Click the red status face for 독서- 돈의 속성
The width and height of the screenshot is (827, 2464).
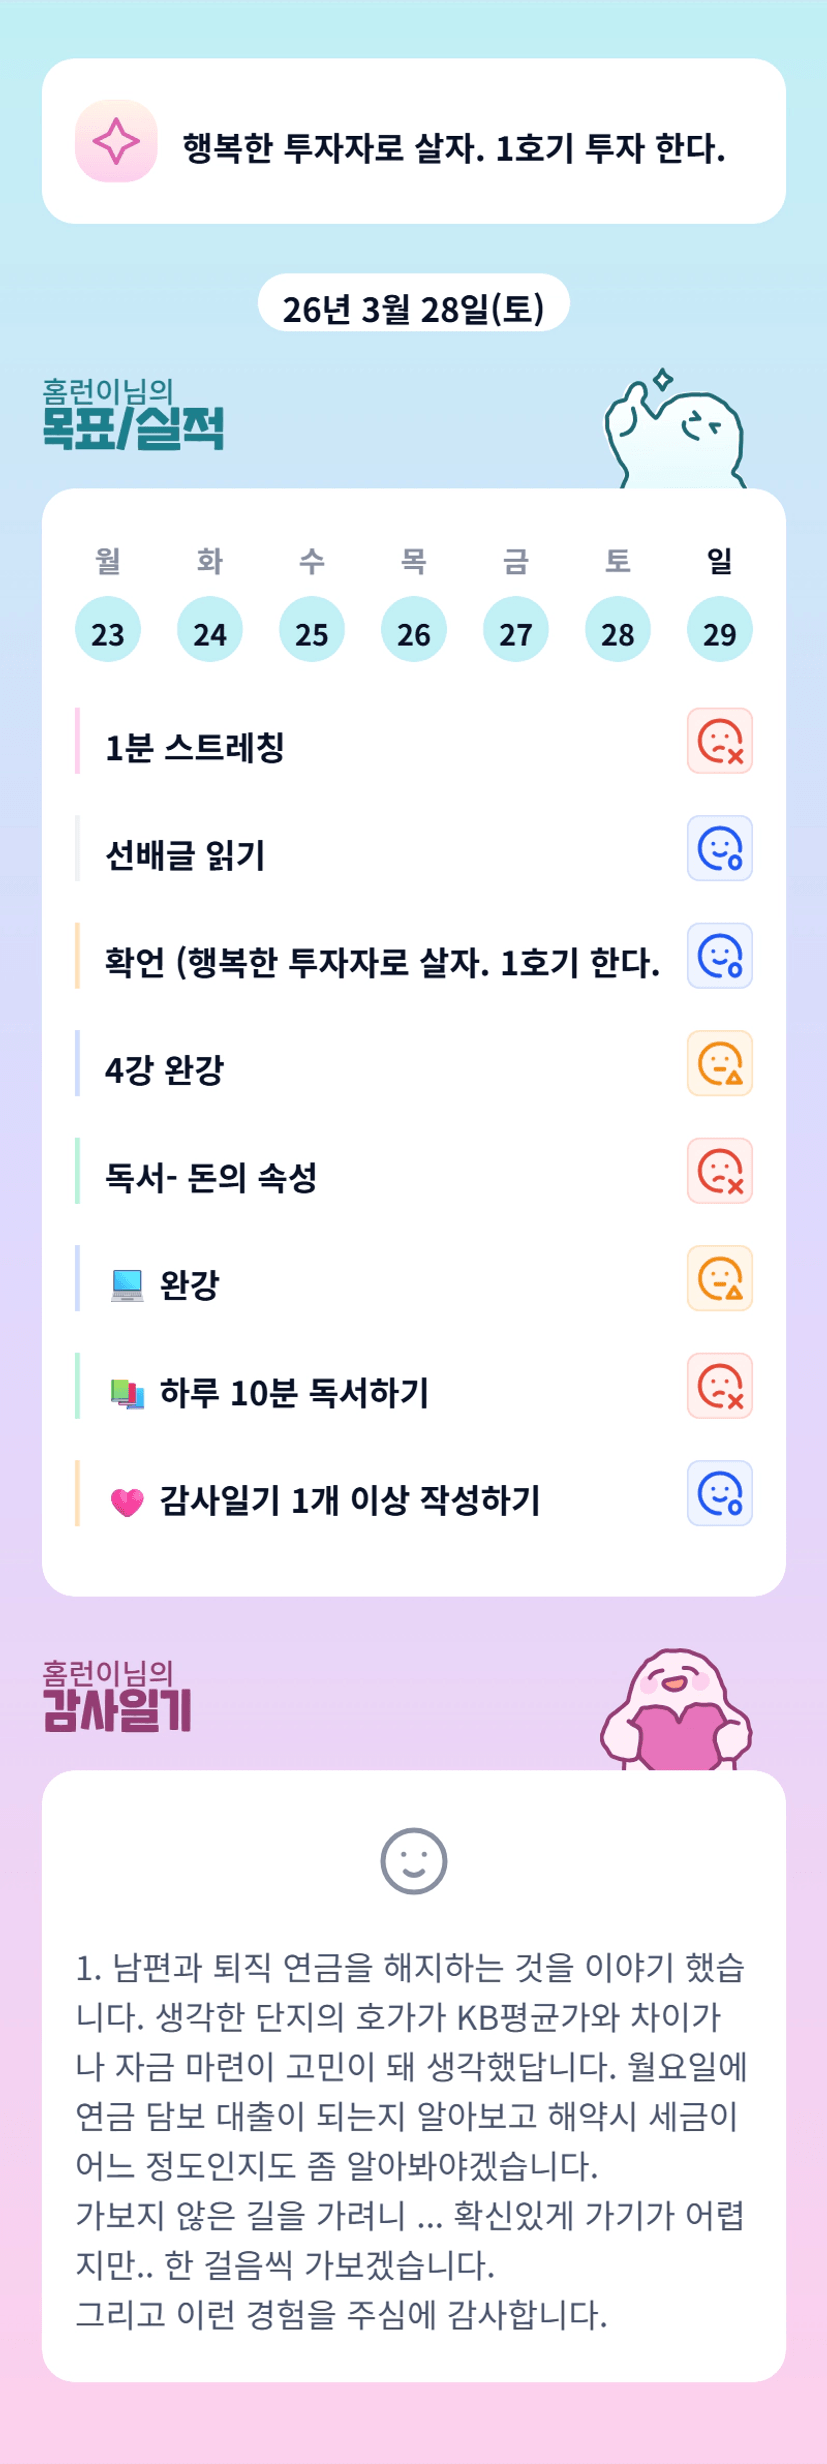click(719, 1171)
